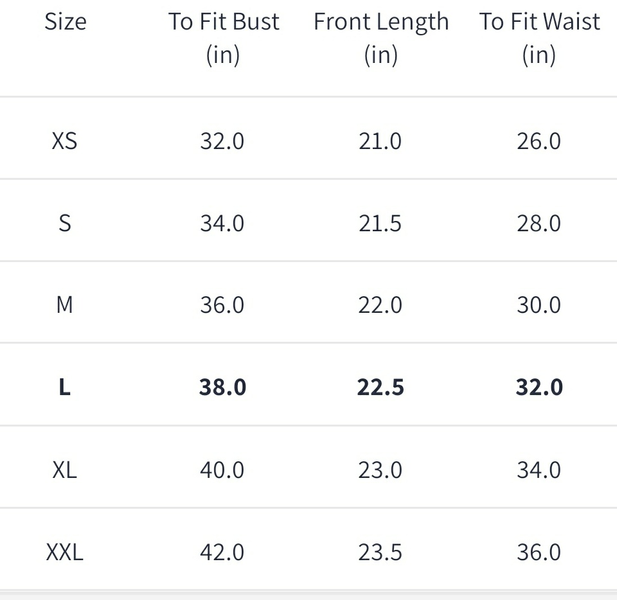
Task: Select the M size label
Action: coord(64,305)
